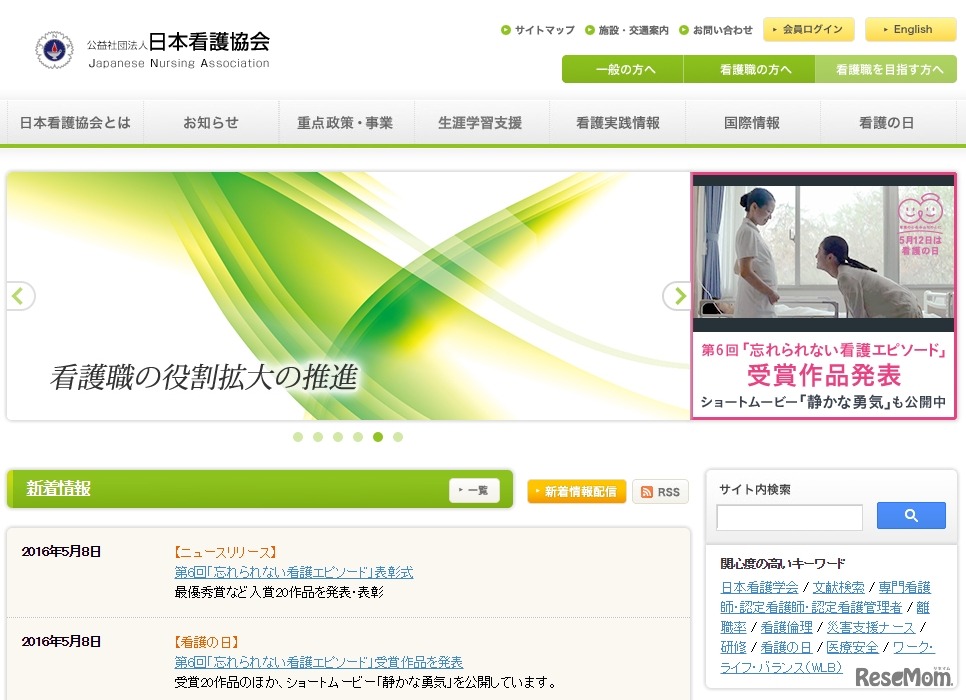
Task: Open お問い合わせ contact link
Action: [x=716, y=30]
